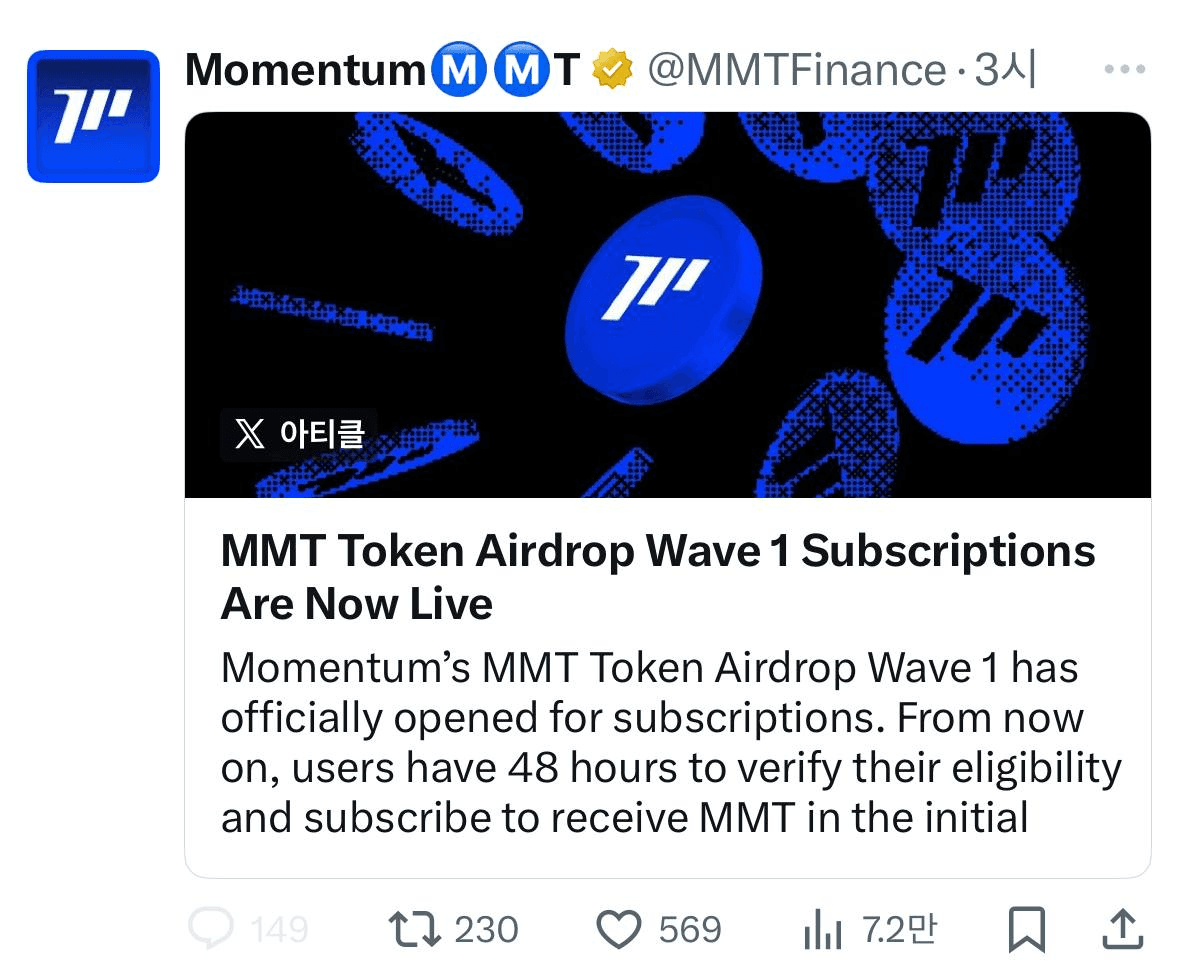Open the Momentum profile avatar
The height and width of the screenshot is (967, 1179).
tap(93, 117)
